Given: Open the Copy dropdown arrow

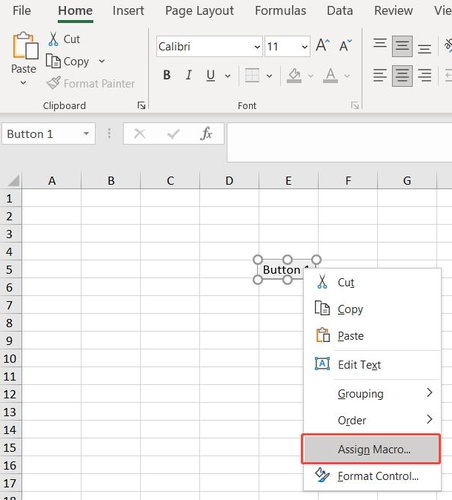Looking at the screenshot, I should point(102,61).
